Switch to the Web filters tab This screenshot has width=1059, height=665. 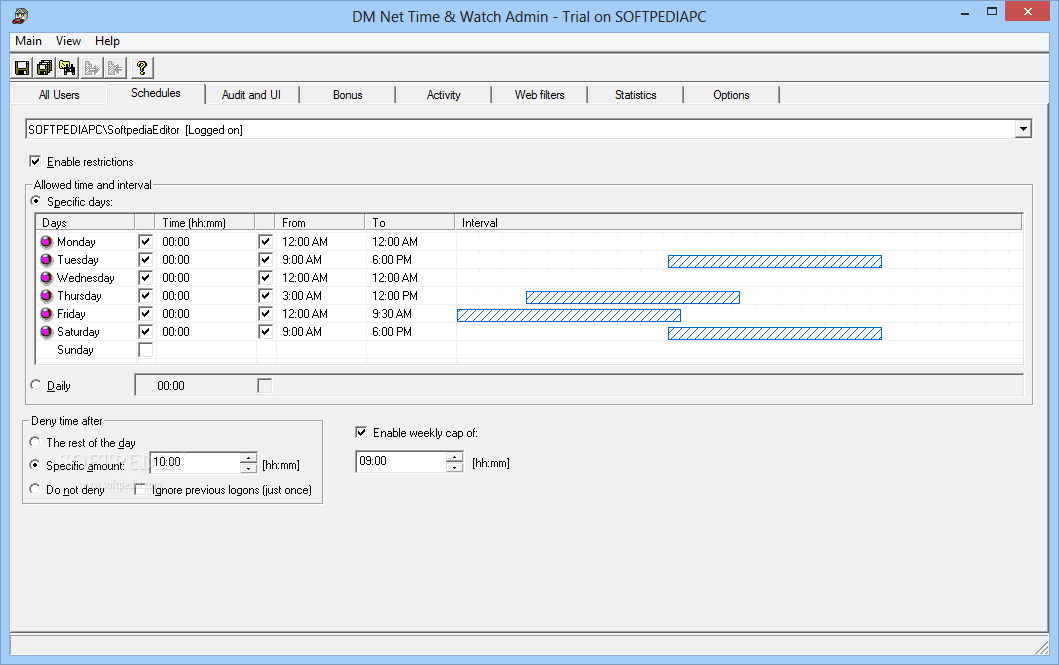pos(540,95)
